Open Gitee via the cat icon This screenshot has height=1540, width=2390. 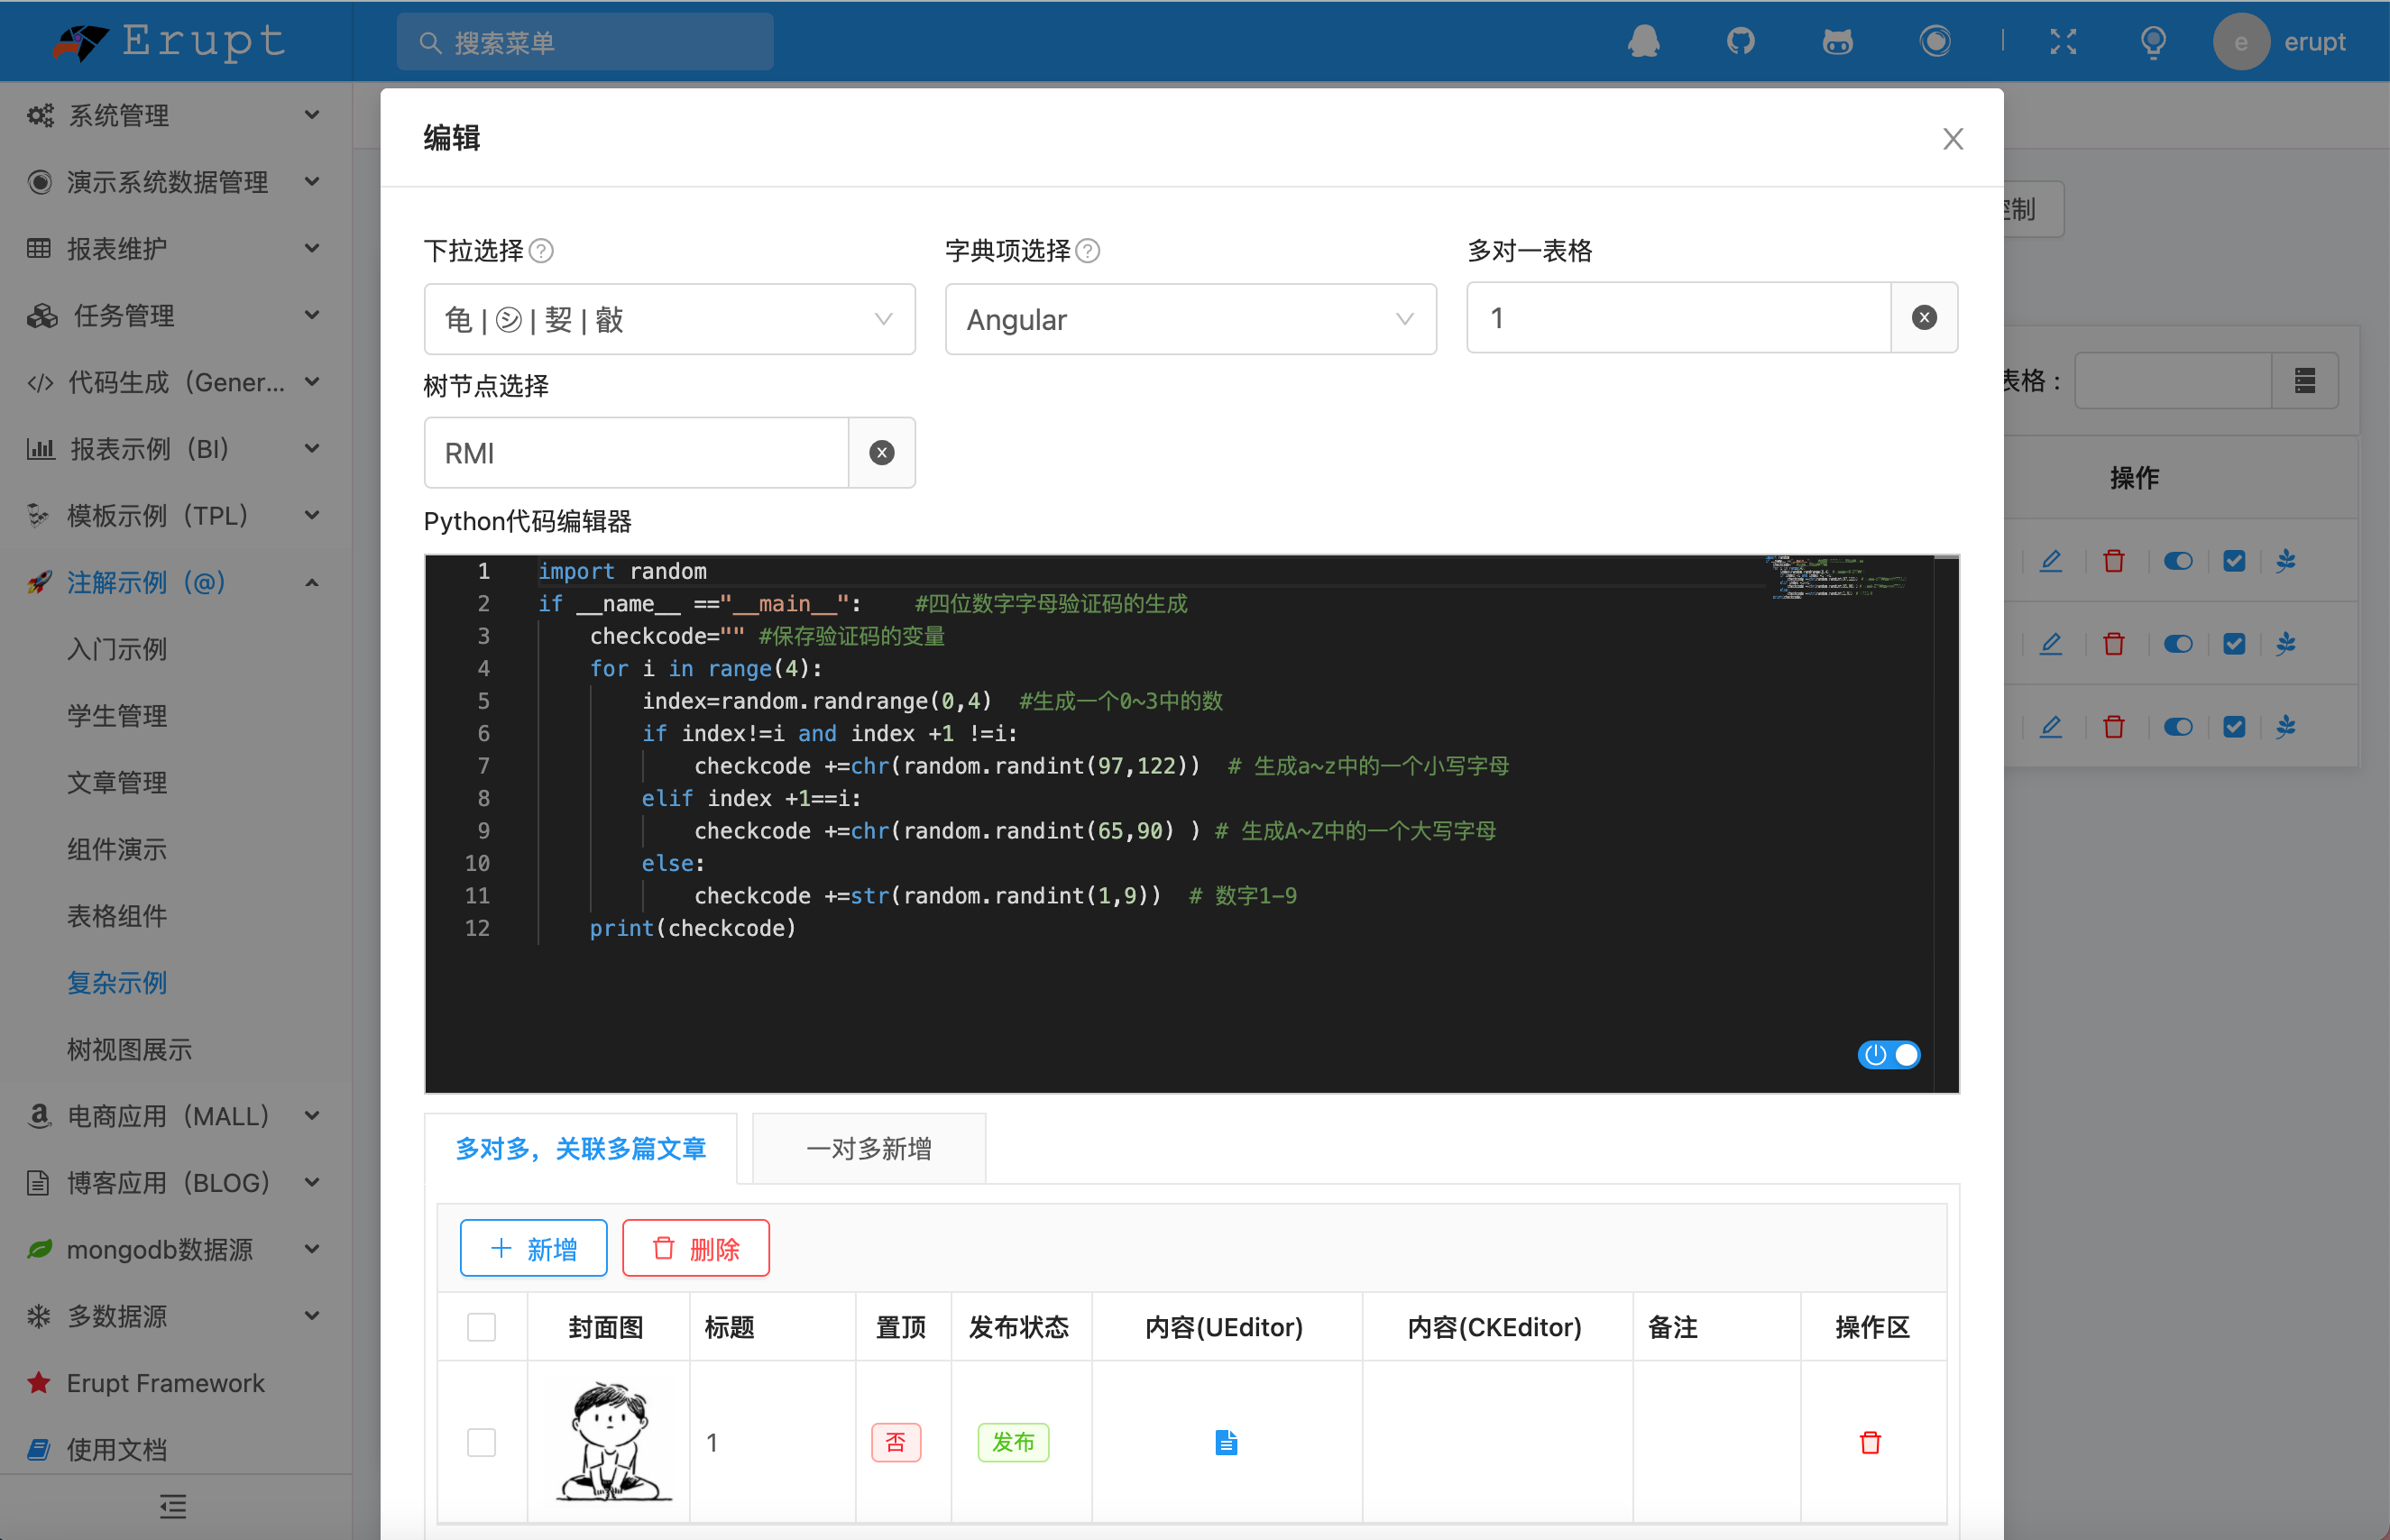pos(1837,41)
